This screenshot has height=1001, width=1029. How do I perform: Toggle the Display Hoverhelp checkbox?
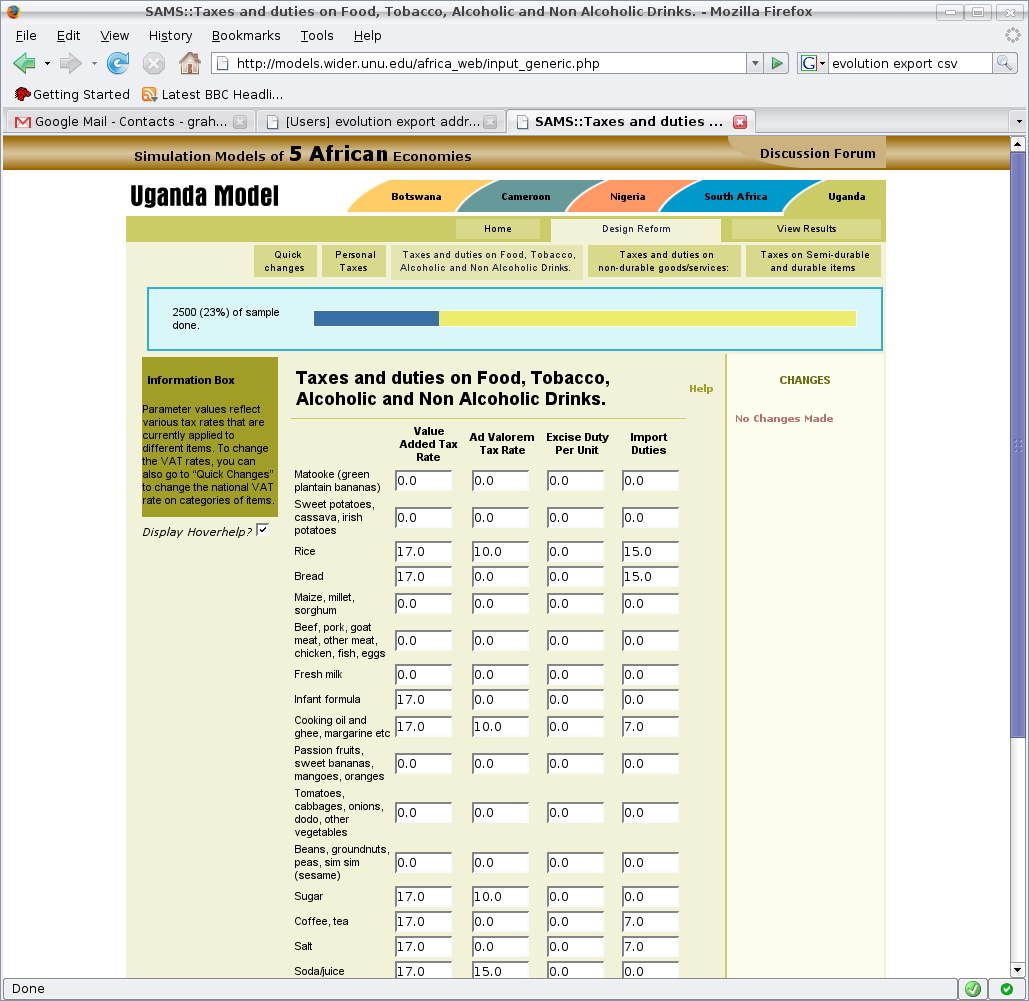263,530
